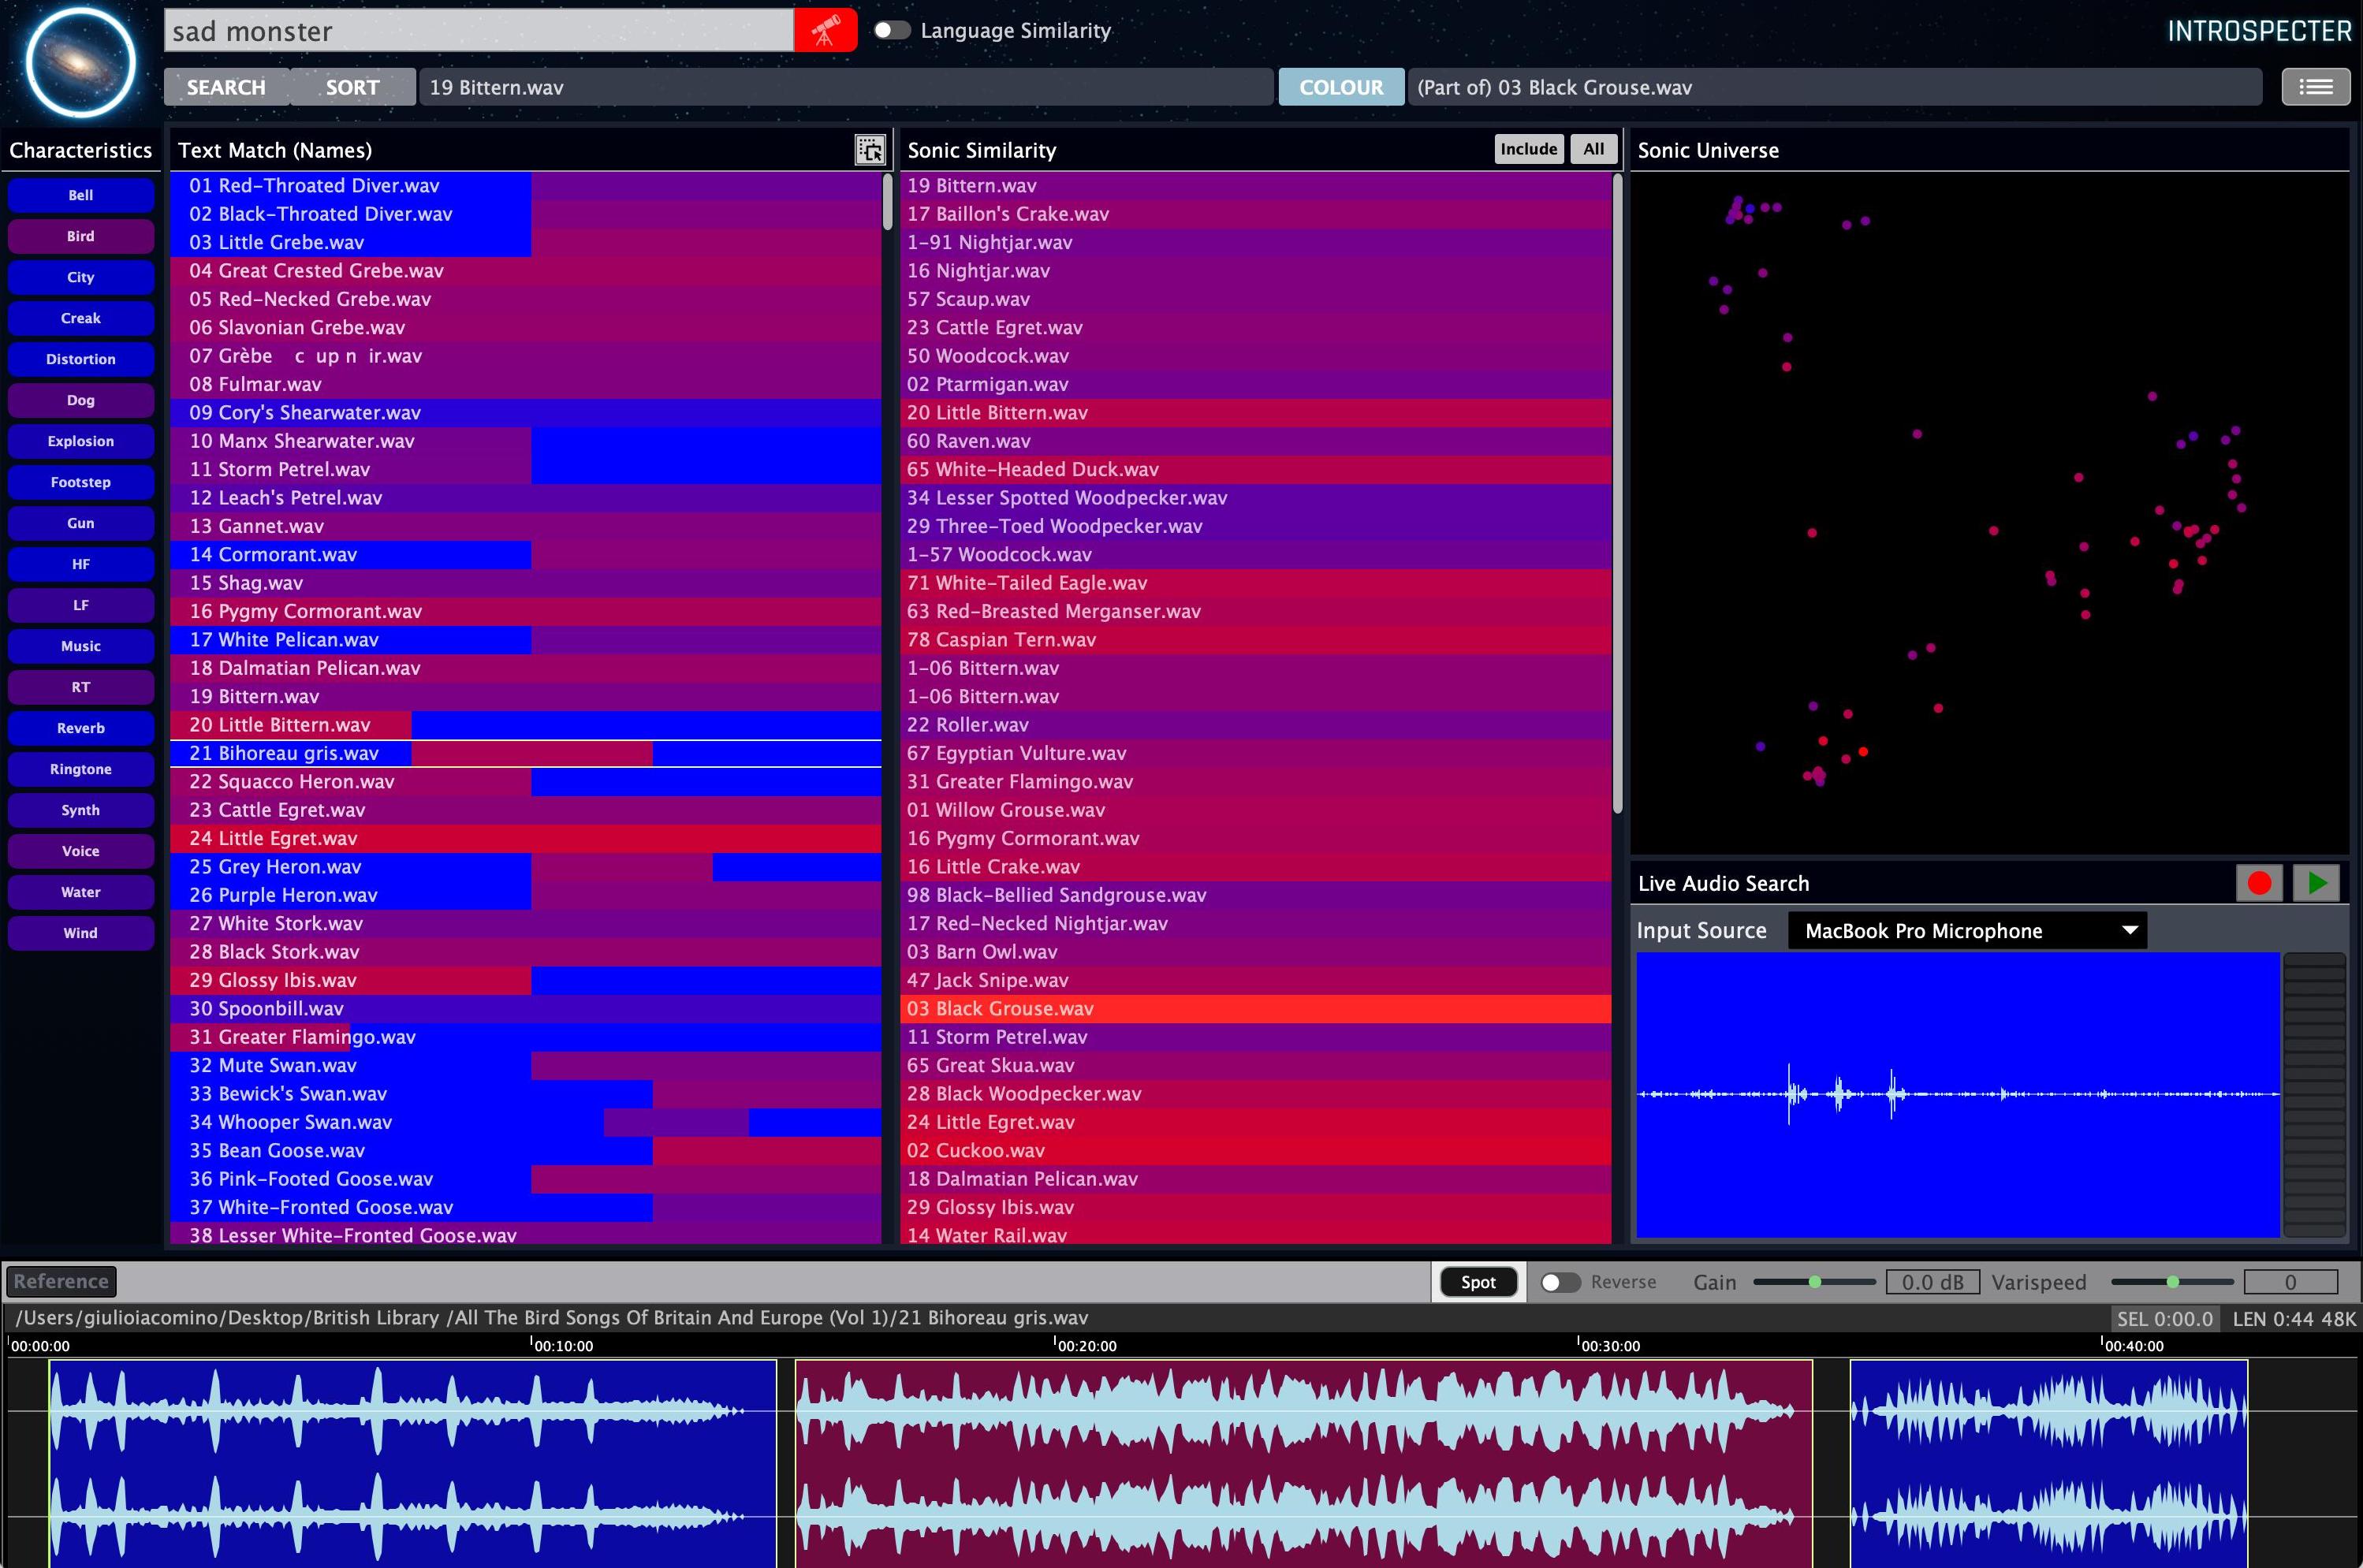This screenshot has width=2363, height=1568.
Task: Select the Music characteristic
Action: [x=81, y=646]
